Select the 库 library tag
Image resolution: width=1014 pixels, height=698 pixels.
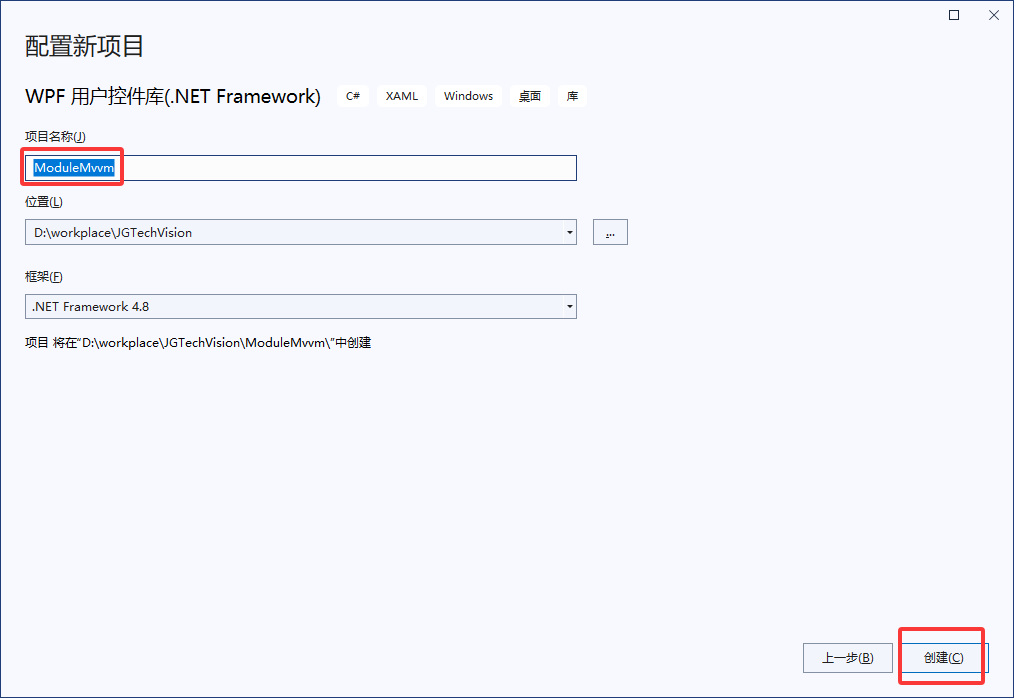click(x=571, y=95)
